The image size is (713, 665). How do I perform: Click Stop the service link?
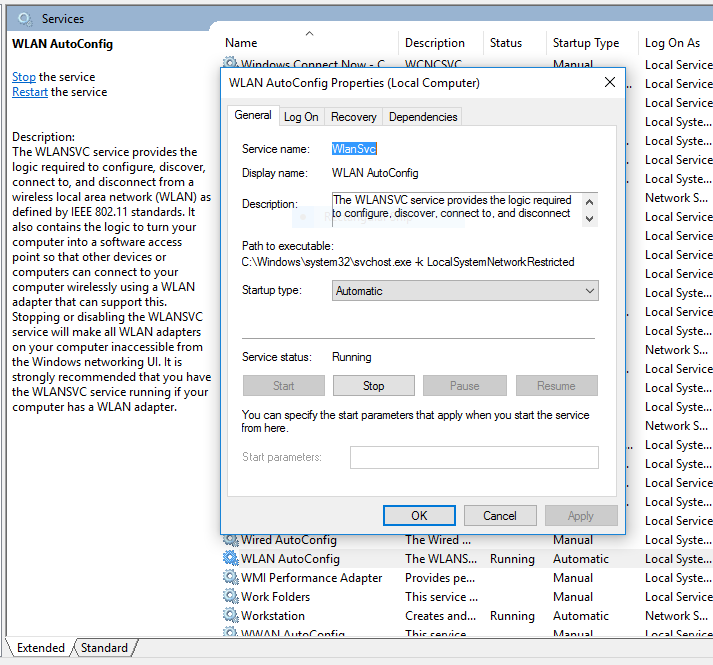(24, 77)
